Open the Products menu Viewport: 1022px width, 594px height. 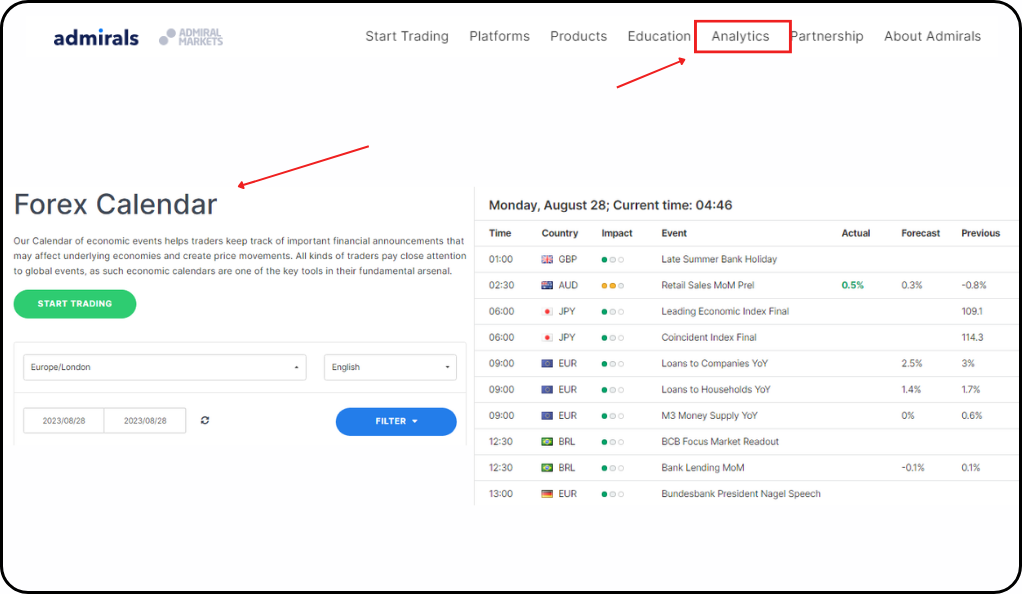[x=579, y=37]
